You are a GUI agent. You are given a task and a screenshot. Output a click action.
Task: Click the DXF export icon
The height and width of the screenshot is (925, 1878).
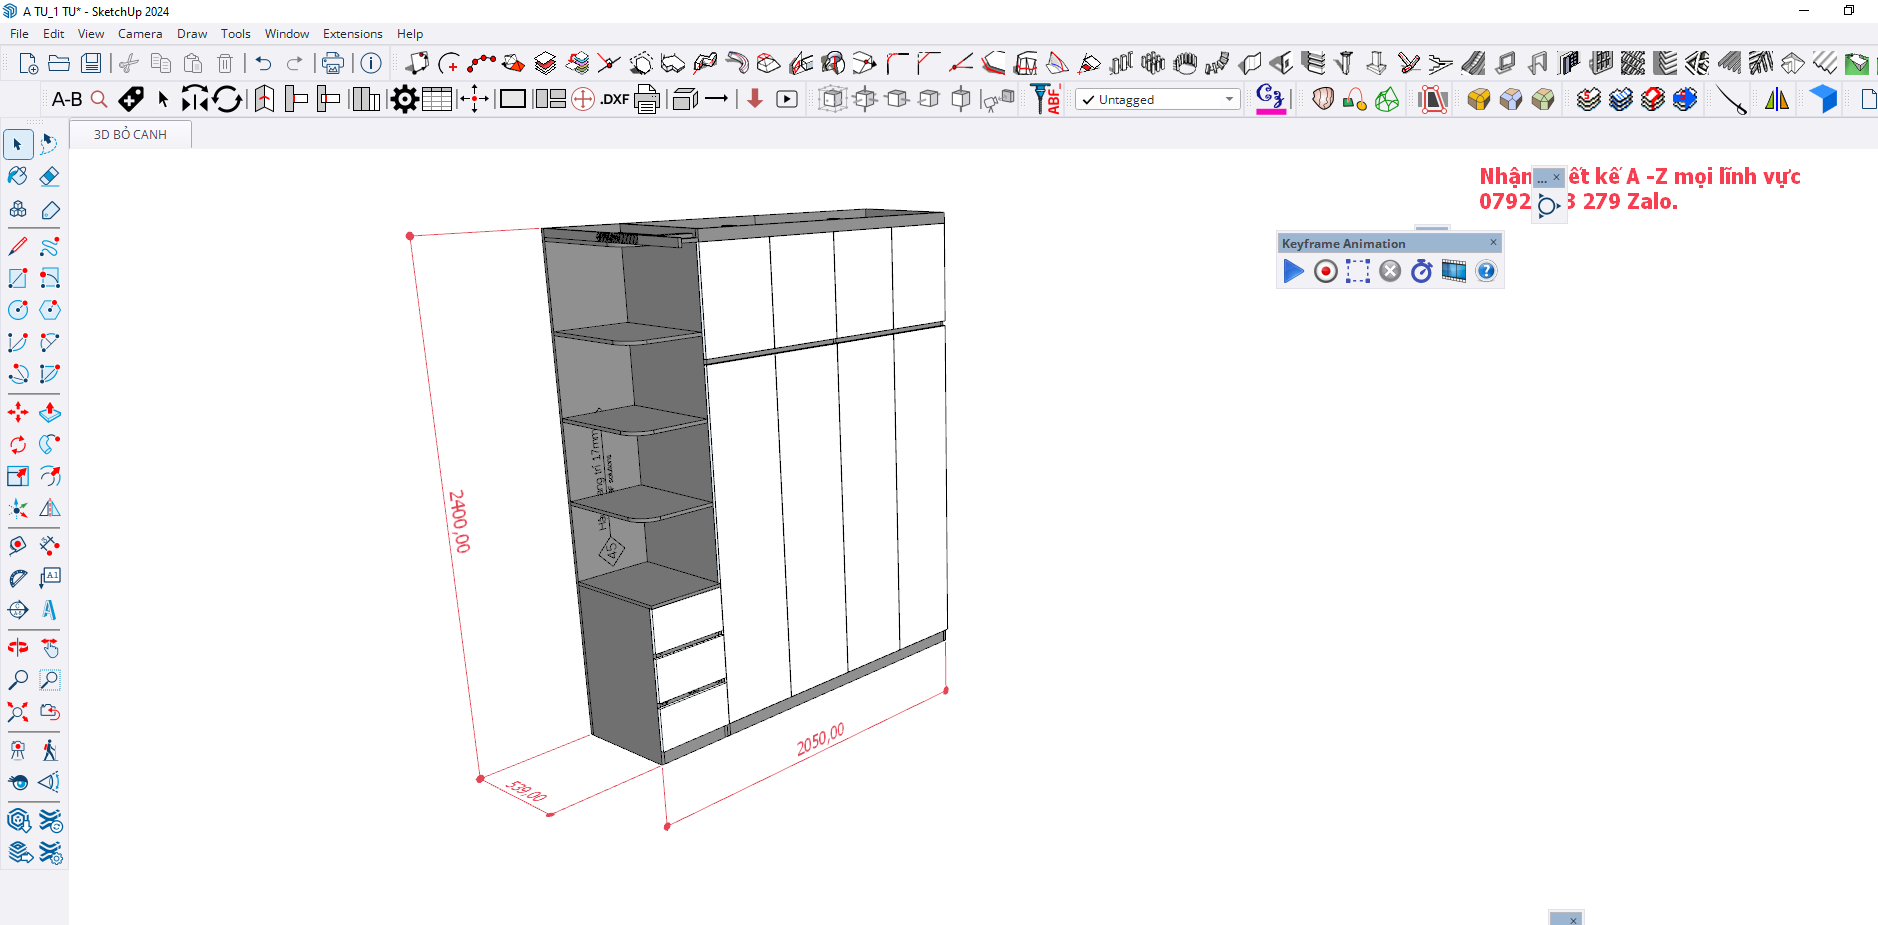coord(614,99)
